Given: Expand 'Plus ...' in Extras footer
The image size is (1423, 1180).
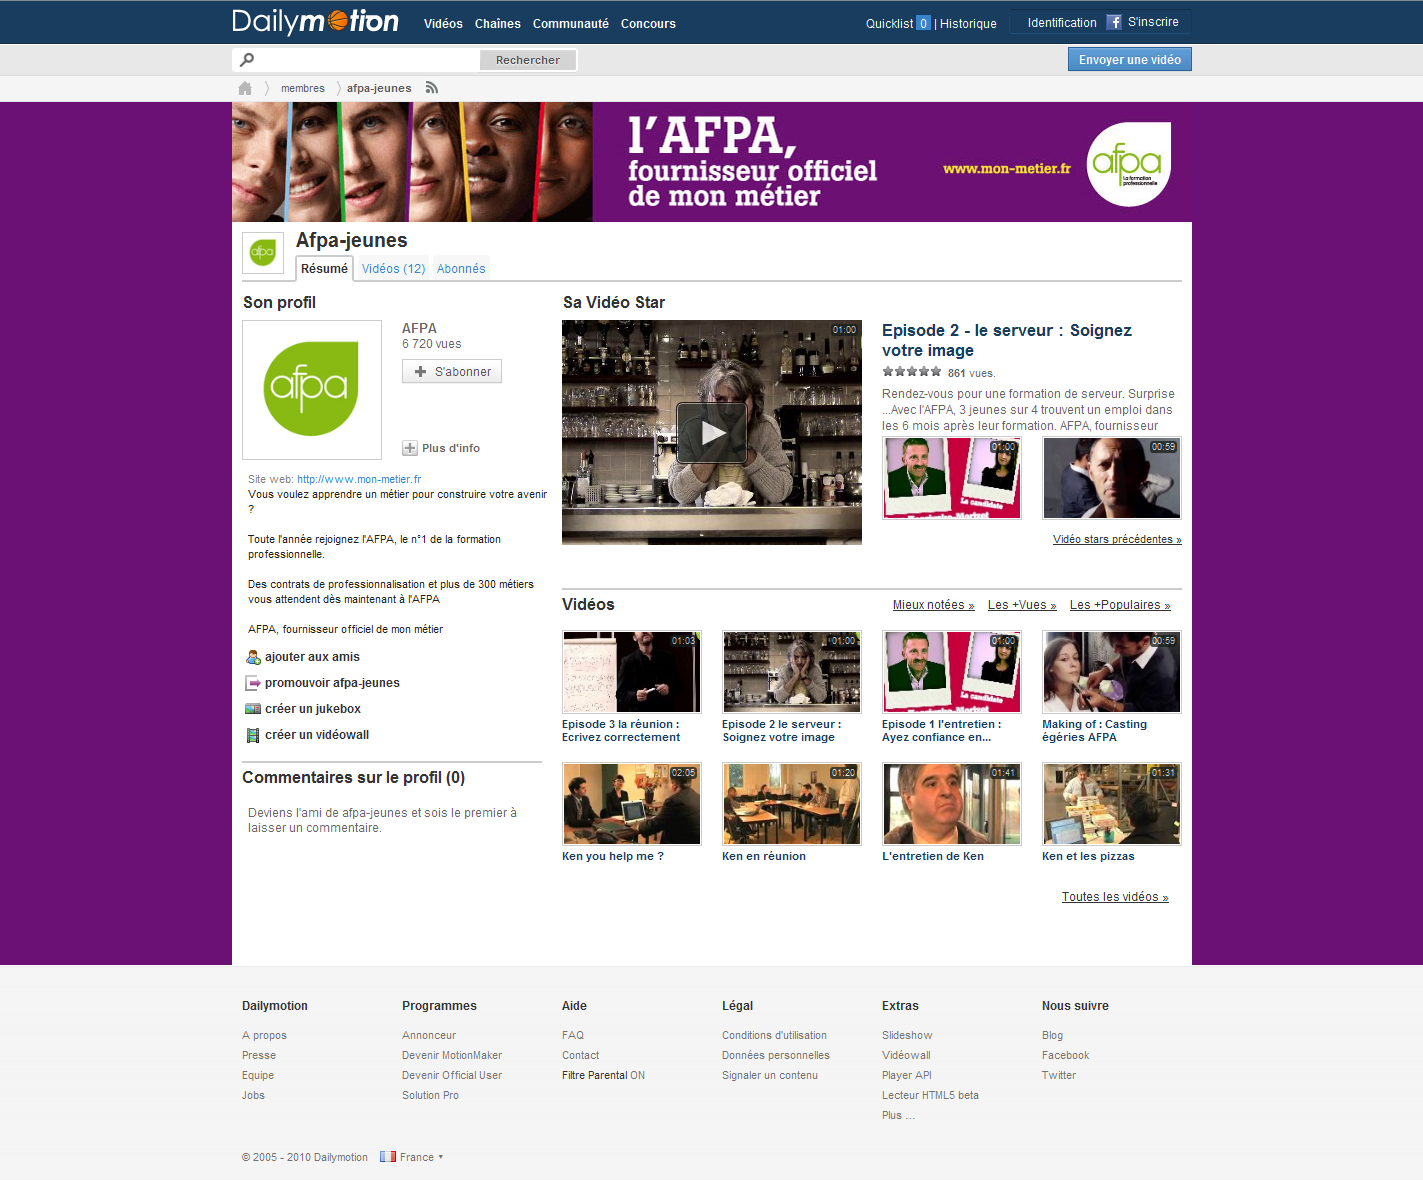Looking at the screenshot, I should [x=898, y=1115].
